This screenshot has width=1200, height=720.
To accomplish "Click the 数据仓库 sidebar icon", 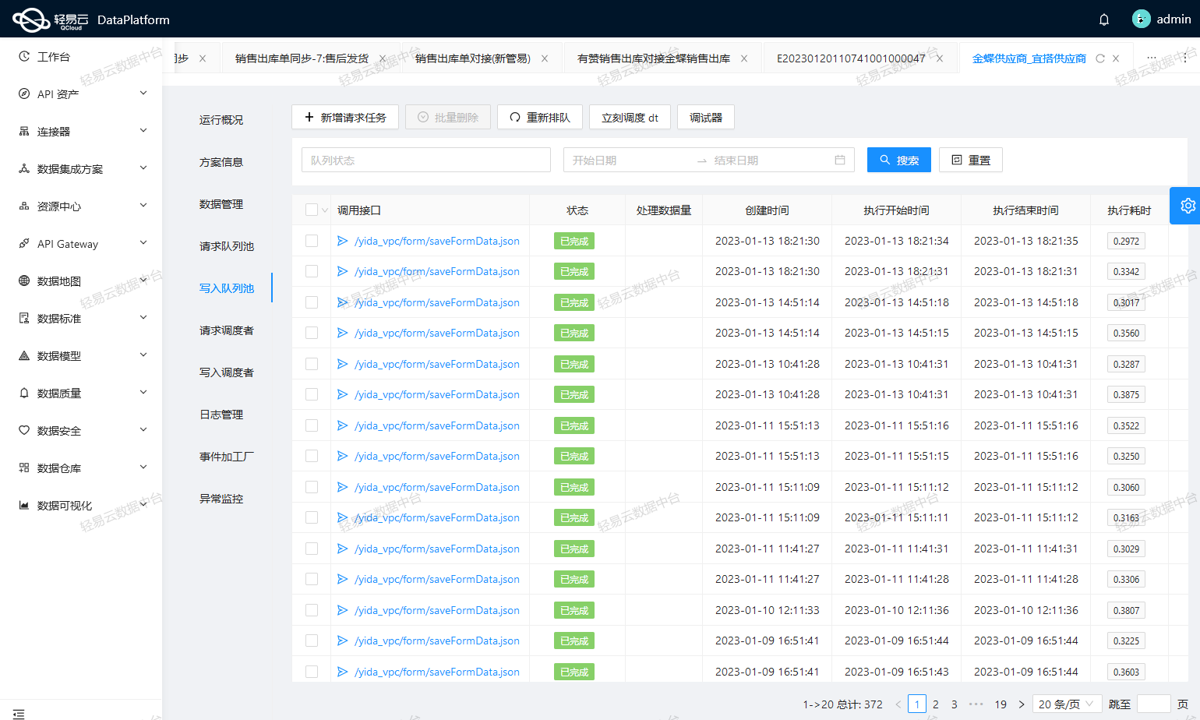I will point(24,468).
